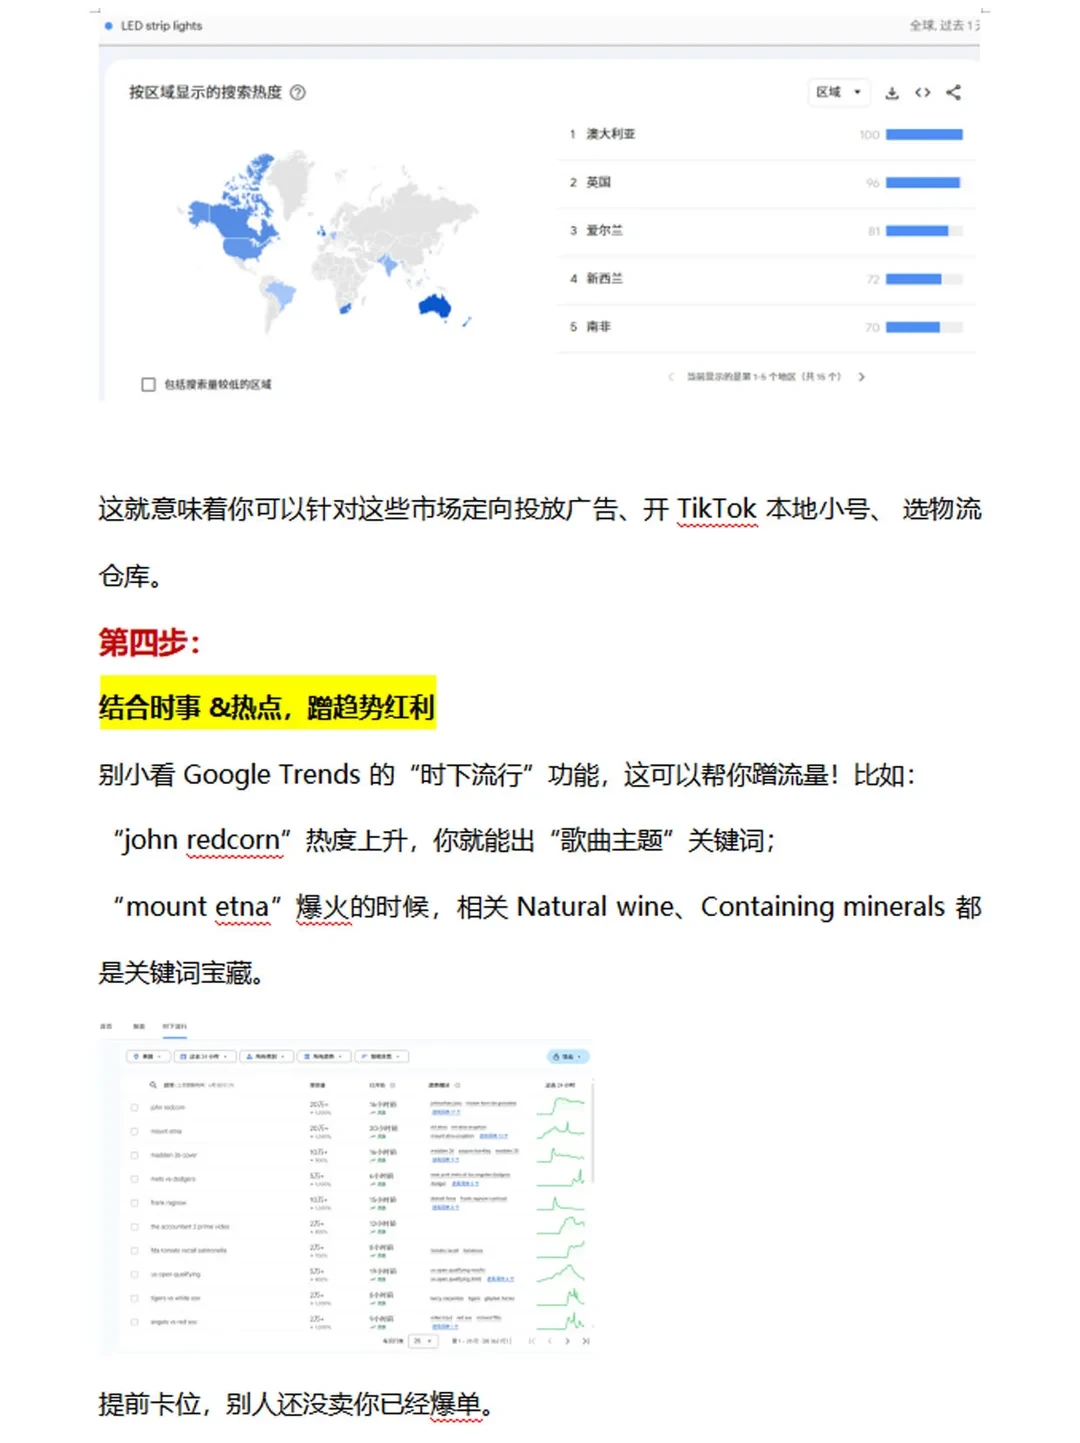Check the box for mount etna row
Screen dimensions: 1080x1443
coord(134,1131)
